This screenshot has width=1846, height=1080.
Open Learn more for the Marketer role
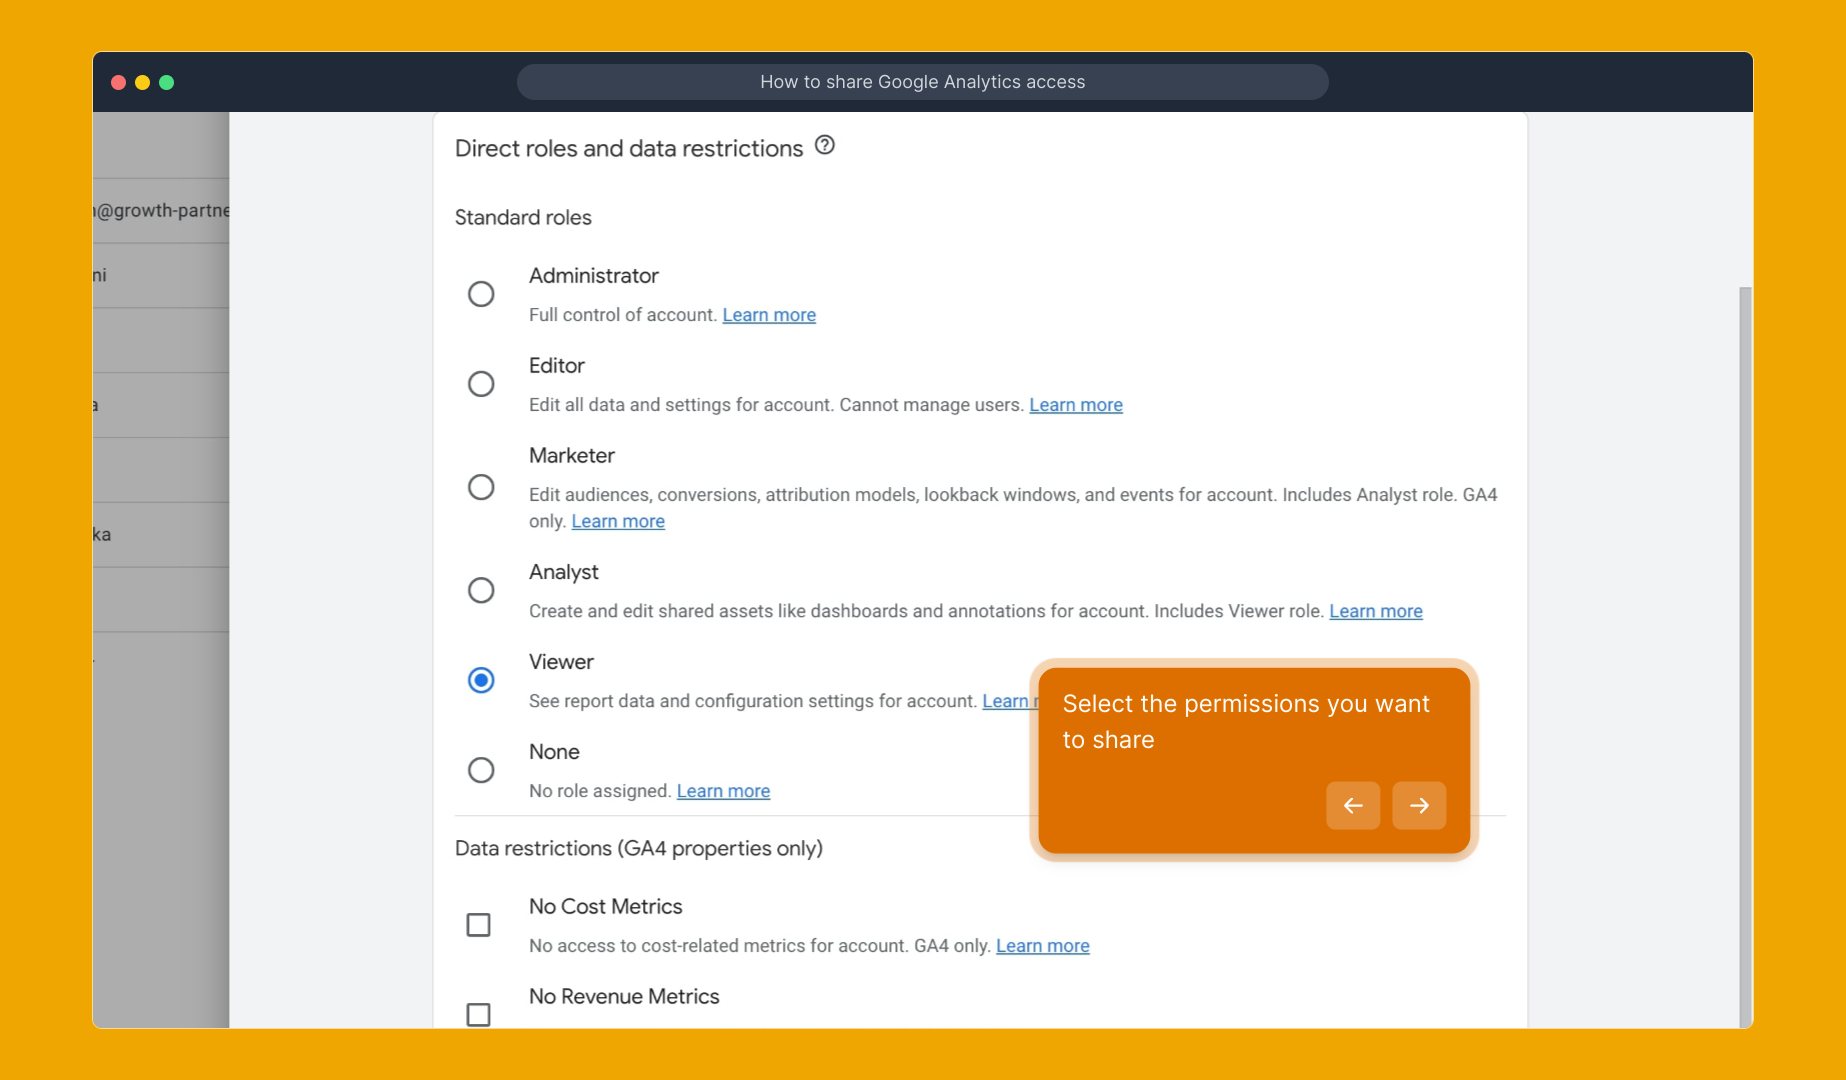617,520
